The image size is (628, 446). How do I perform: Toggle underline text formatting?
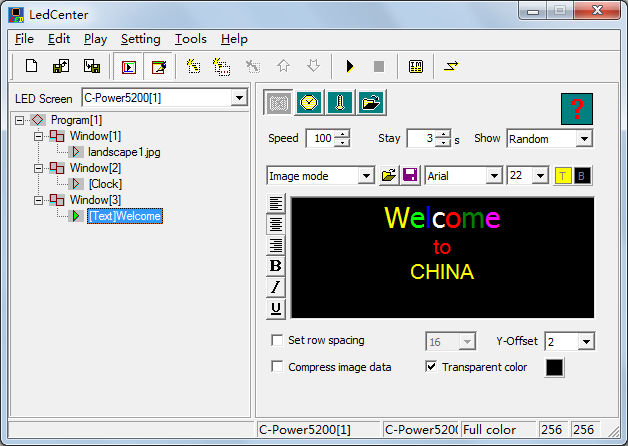tap(276, 308)
